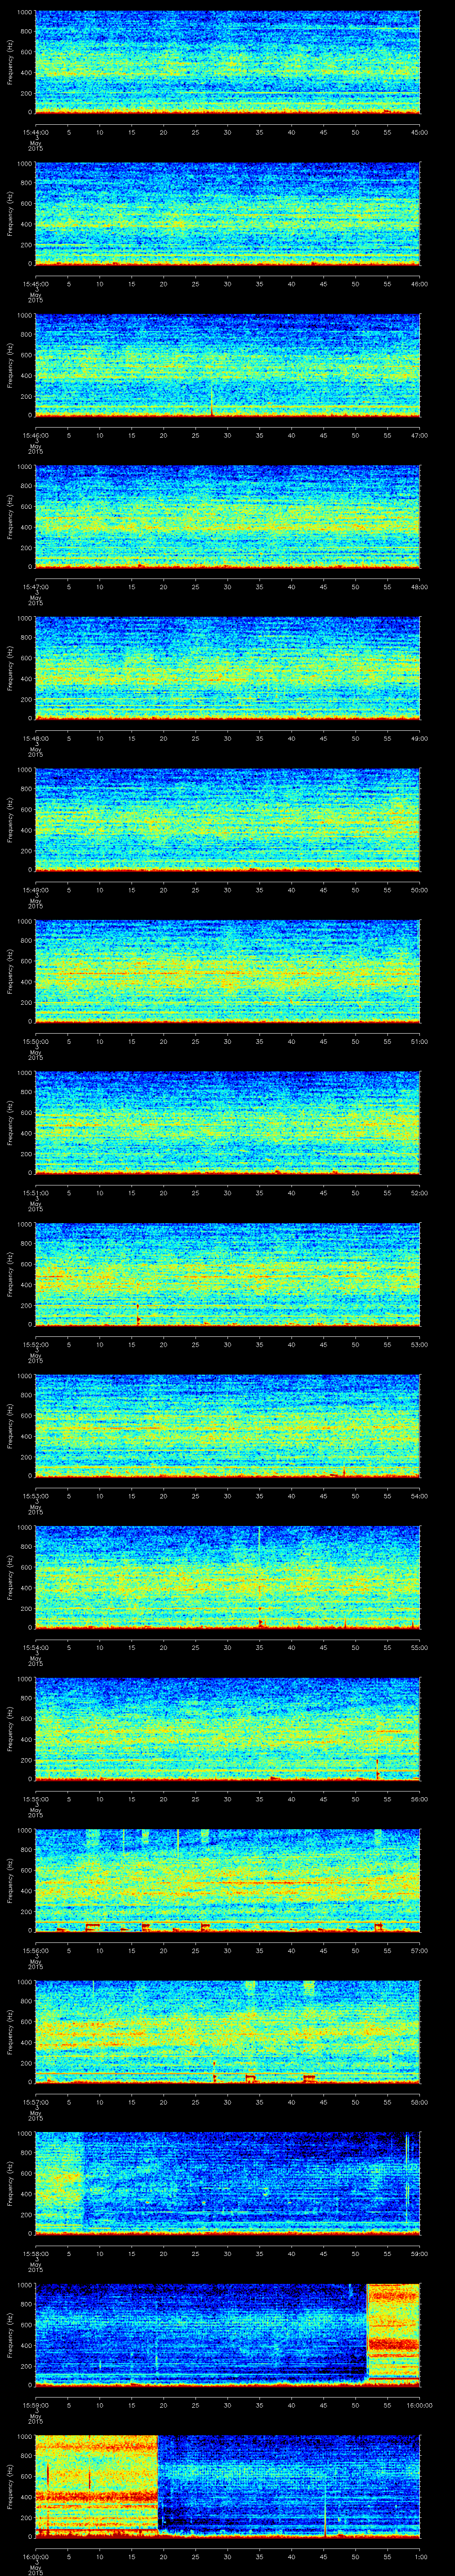Click the spectrogram panel starting at 15:59:00
The image size is (455, 2576).
coord(227,2335)
